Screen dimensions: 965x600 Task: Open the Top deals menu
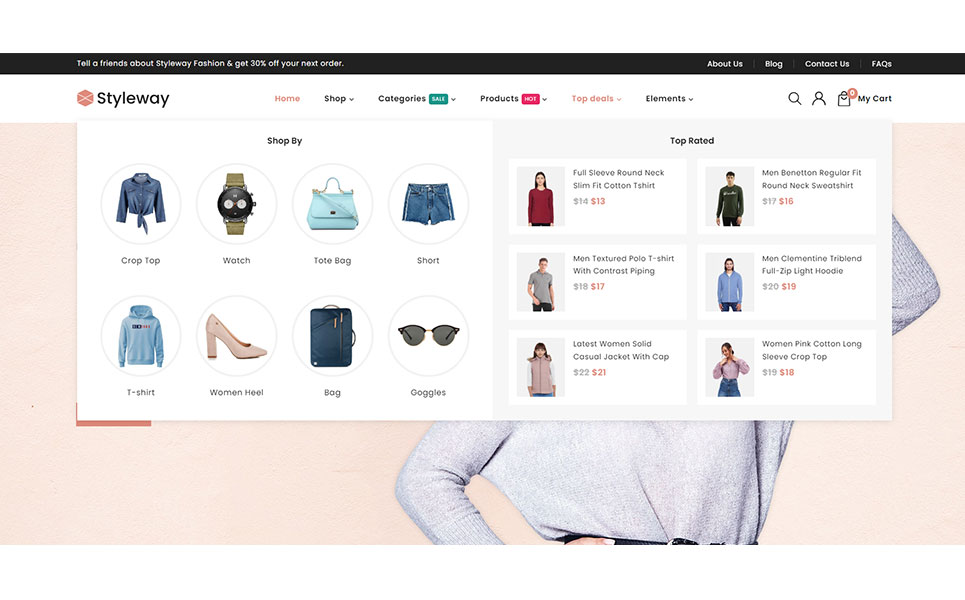[596, 99]
